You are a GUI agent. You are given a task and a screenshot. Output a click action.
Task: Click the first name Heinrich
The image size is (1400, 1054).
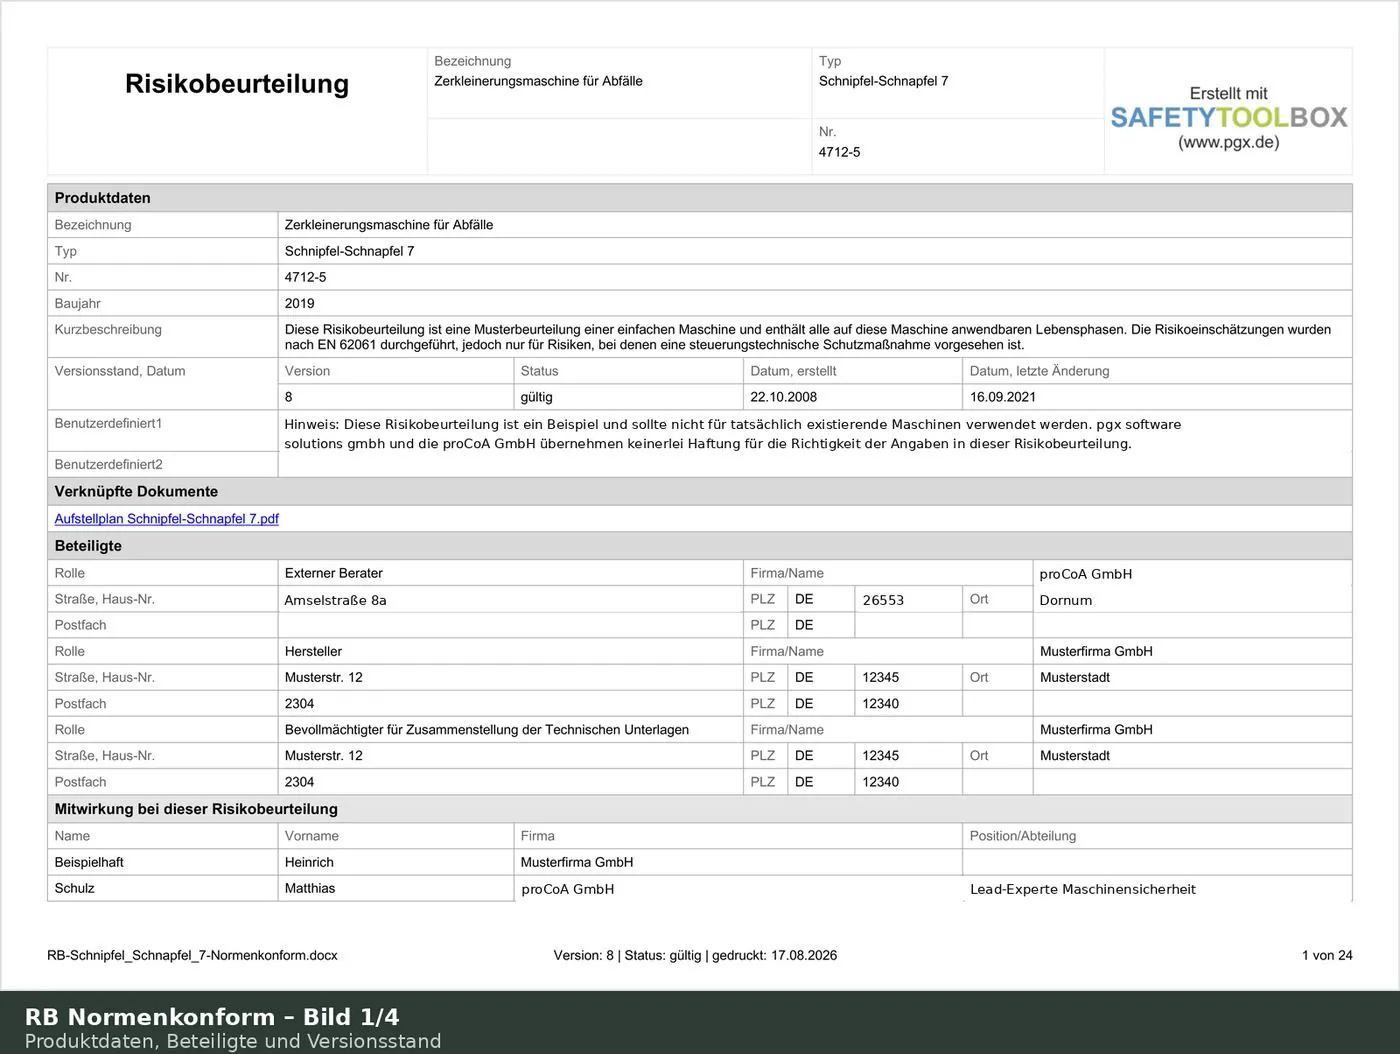[309, 862]
